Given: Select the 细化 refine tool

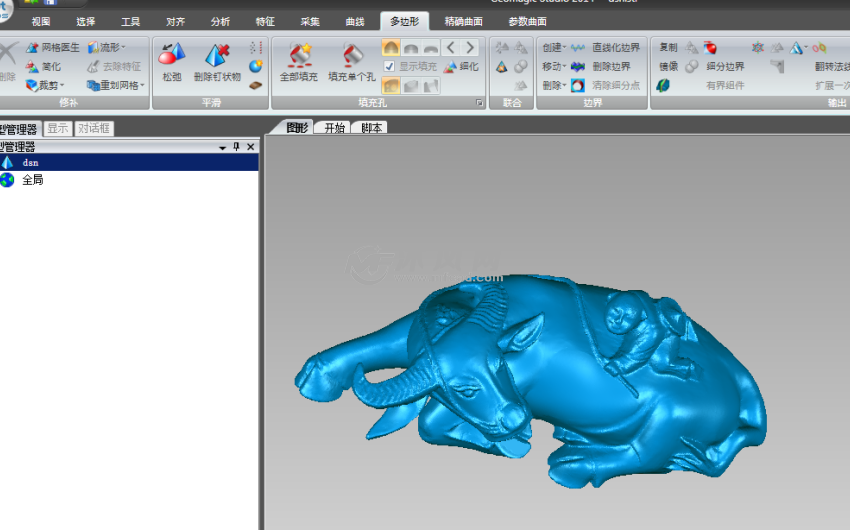Looking at the screenshot, I should pos(461,66).
